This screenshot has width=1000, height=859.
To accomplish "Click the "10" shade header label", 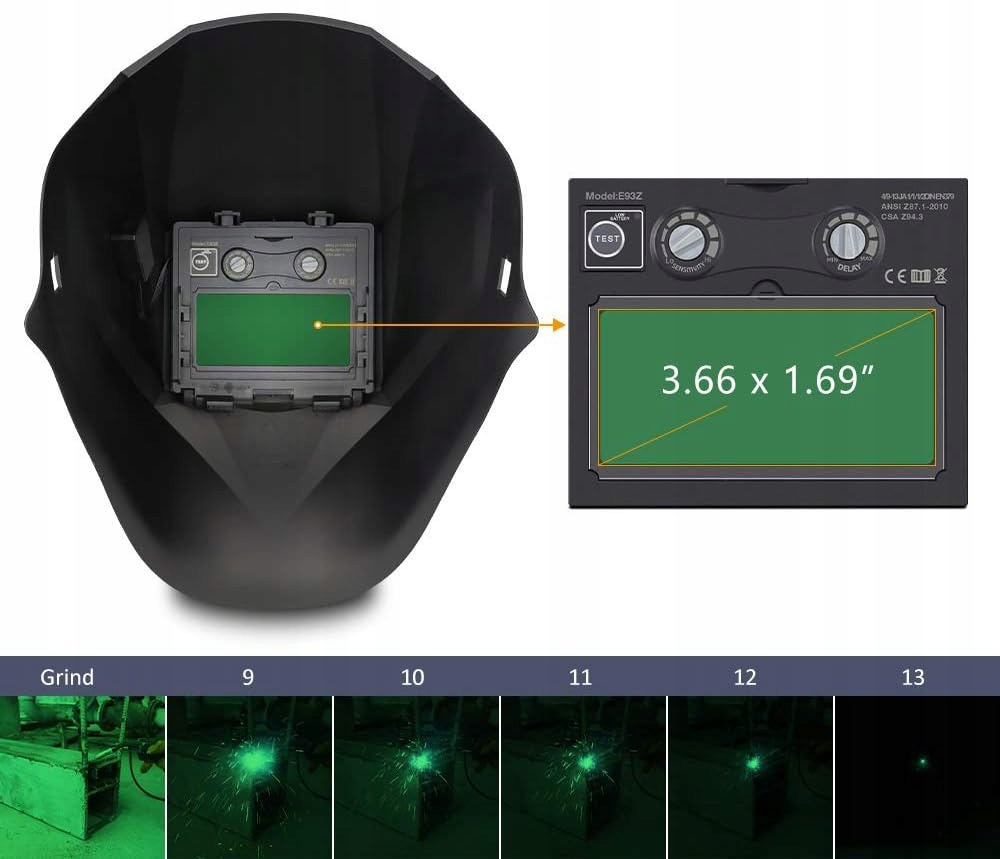I will point(412,677).
